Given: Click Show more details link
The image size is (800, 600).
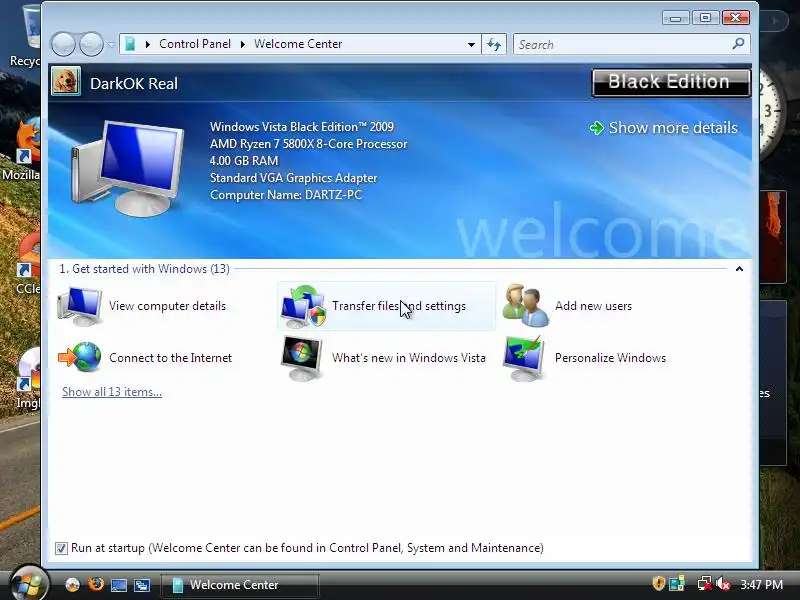Looking at the screenshot, I should [x=673, y=128].
